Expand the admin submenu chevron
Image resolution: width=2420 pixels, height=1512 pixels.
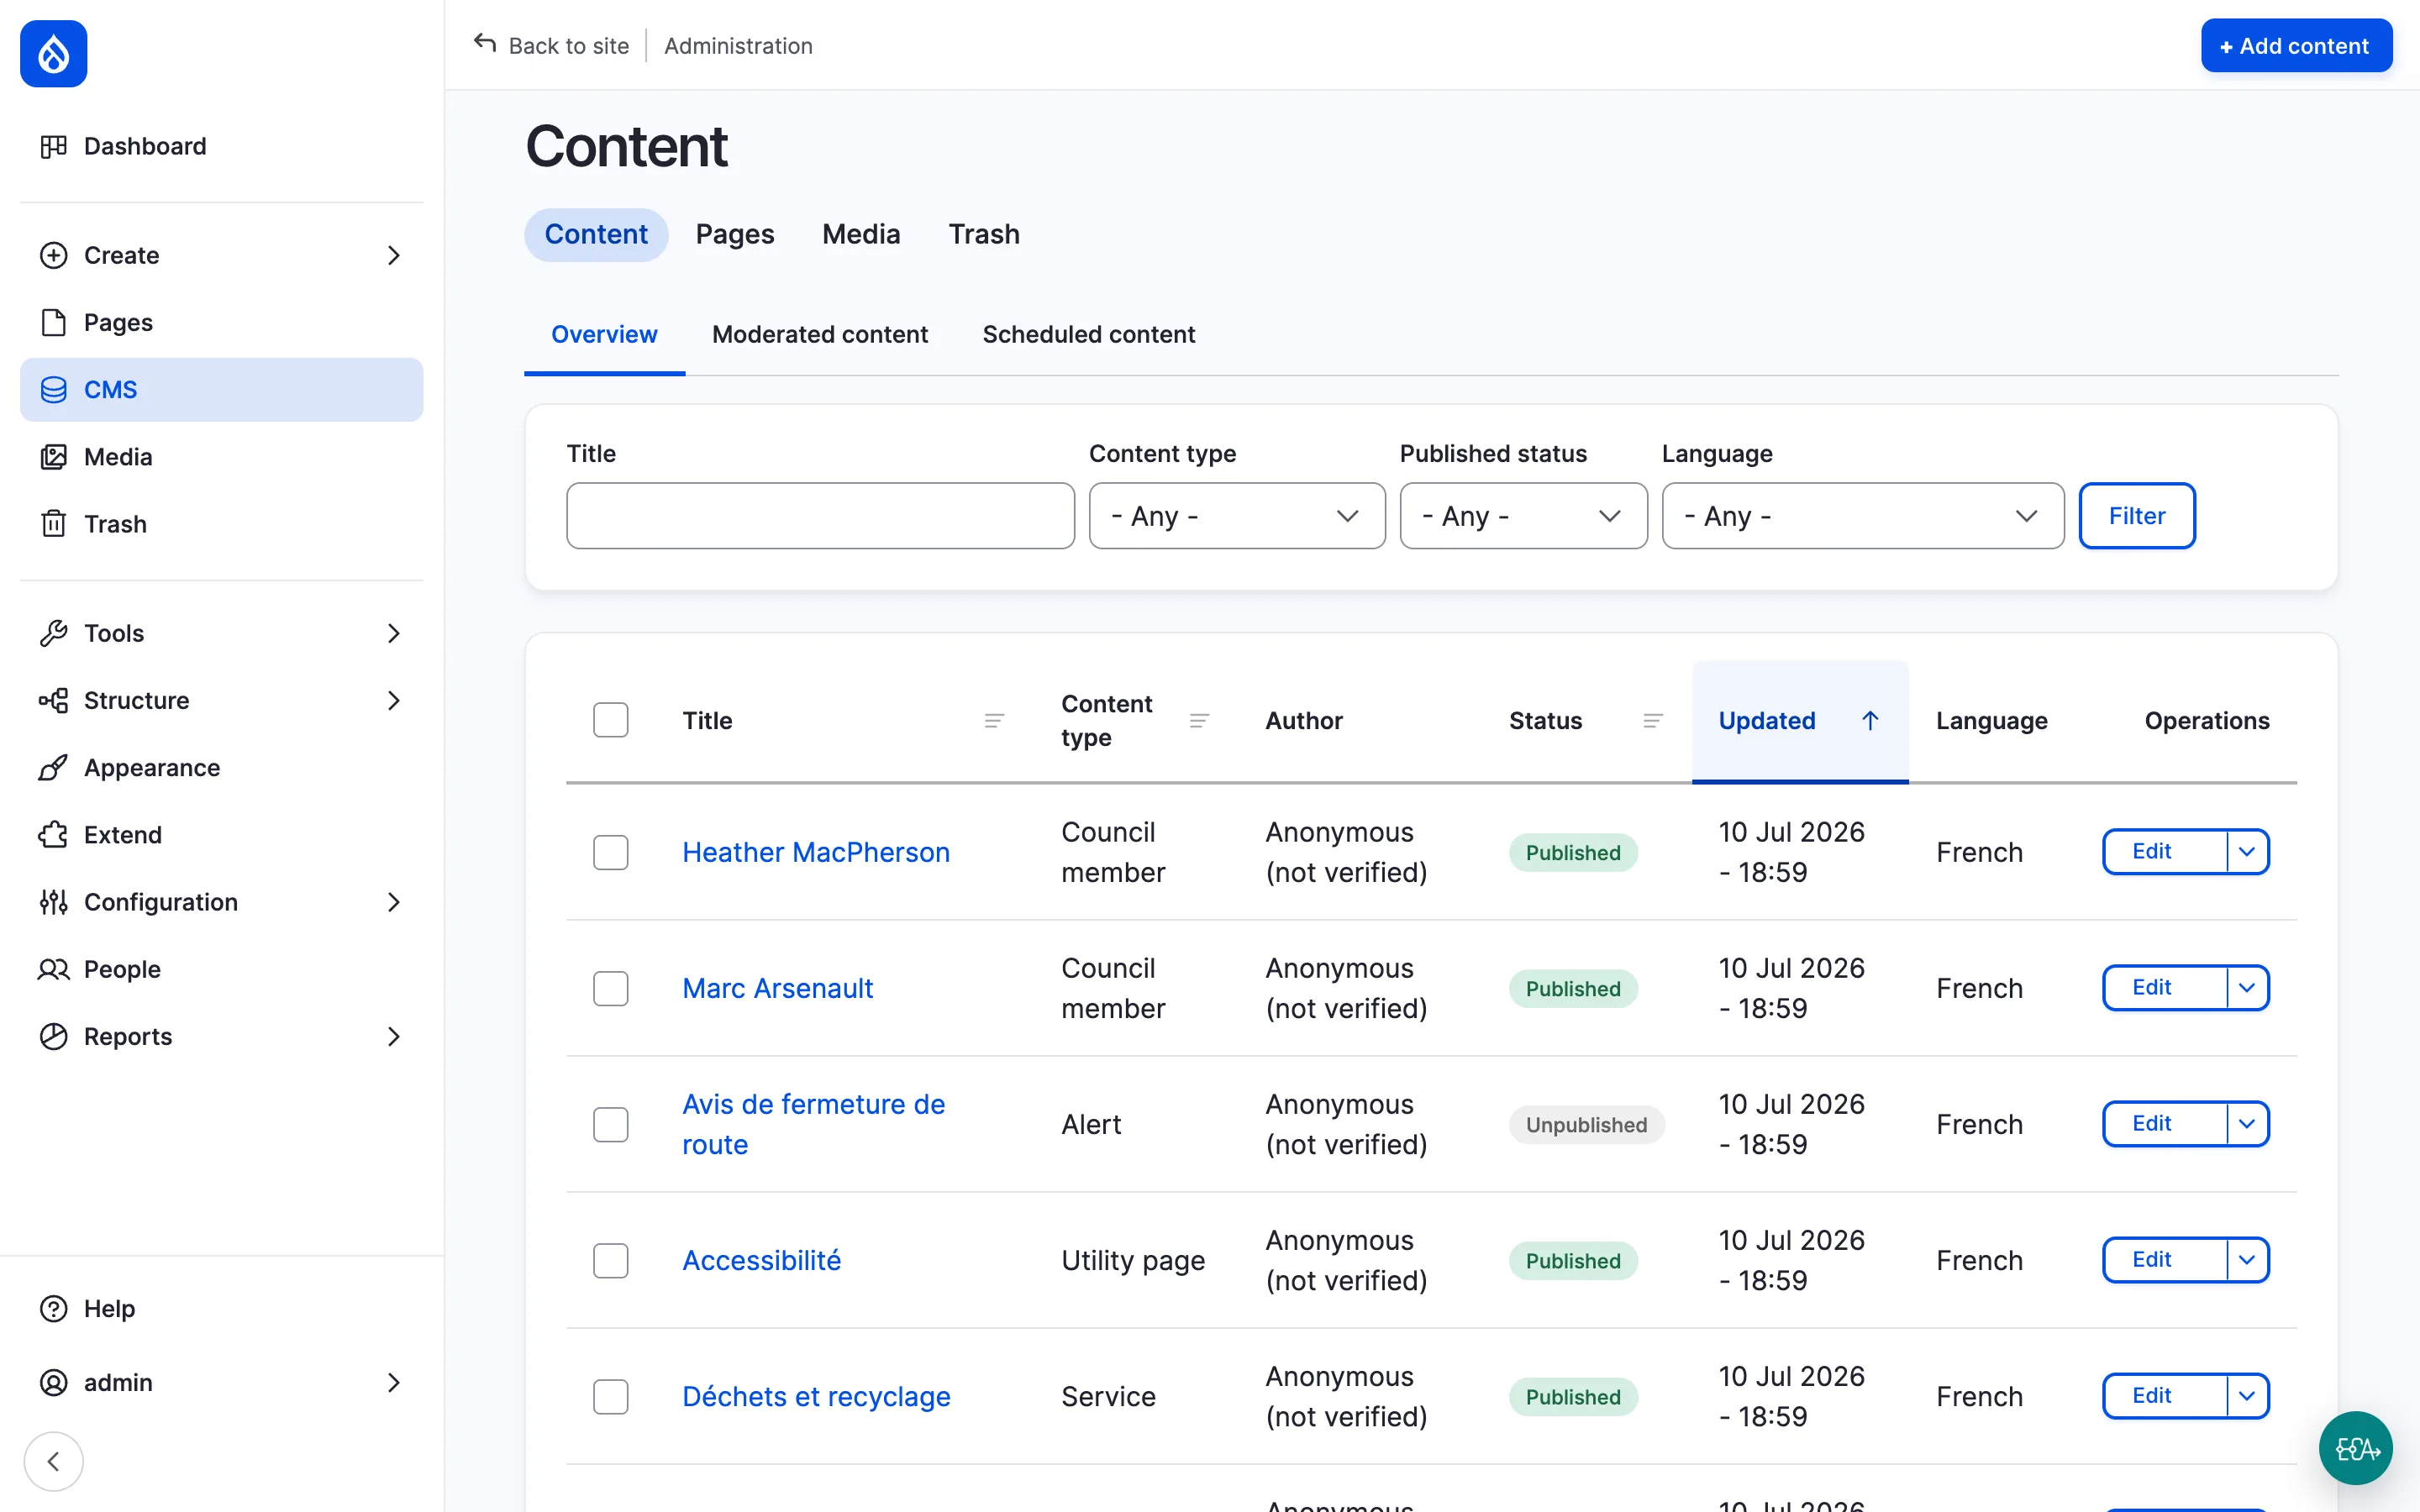394,1383
